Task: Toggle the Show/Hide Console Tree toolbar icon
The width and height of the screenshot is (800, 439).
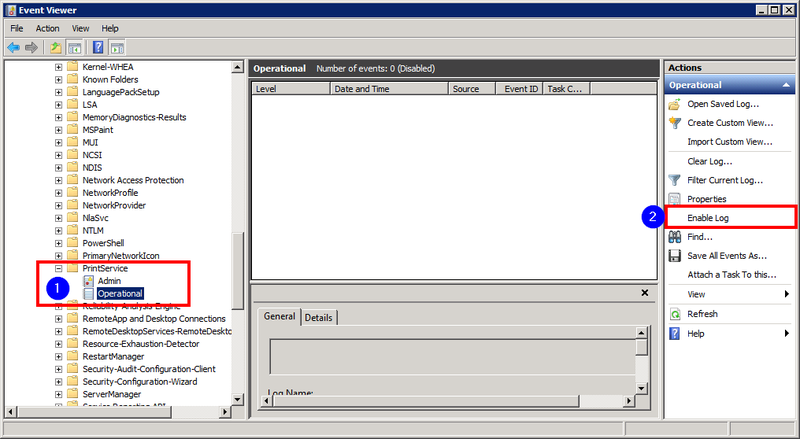Action: pos(74,47)
